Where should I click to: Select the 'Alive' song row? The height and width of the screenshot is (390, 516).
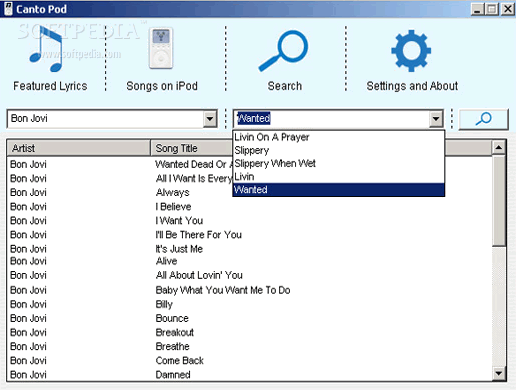coord(249,261)
